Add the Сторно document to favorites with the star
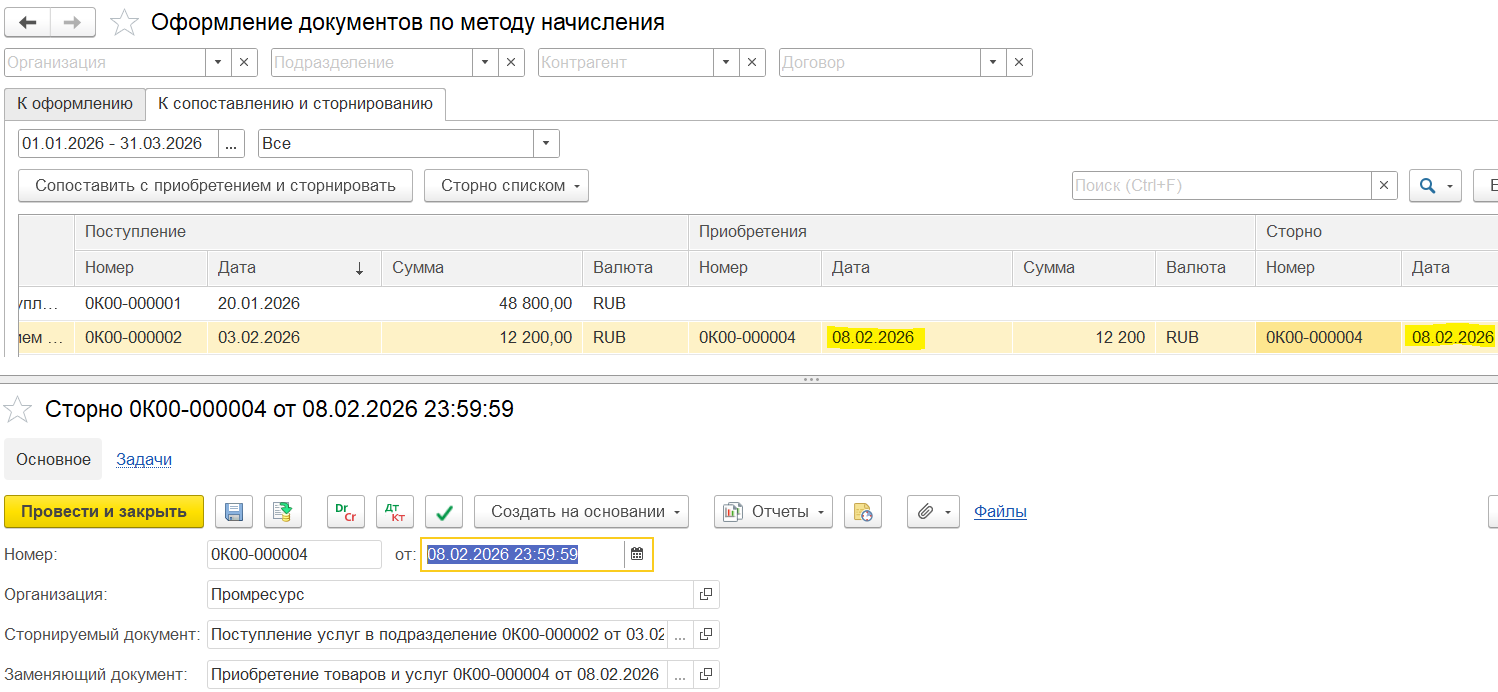The width and height of the screenshot is (1498, 692). point(19,409)
